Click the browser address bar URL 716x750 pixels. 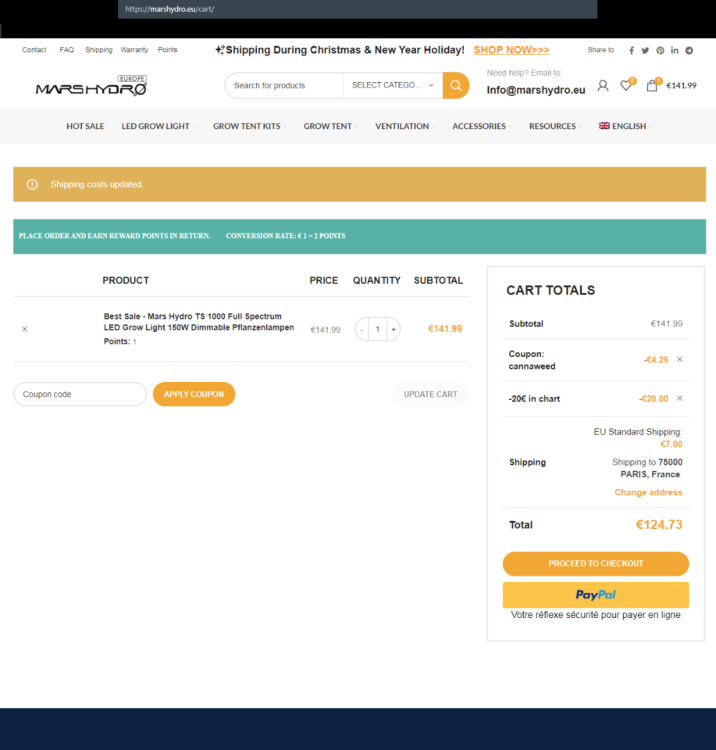click(169, 9)
